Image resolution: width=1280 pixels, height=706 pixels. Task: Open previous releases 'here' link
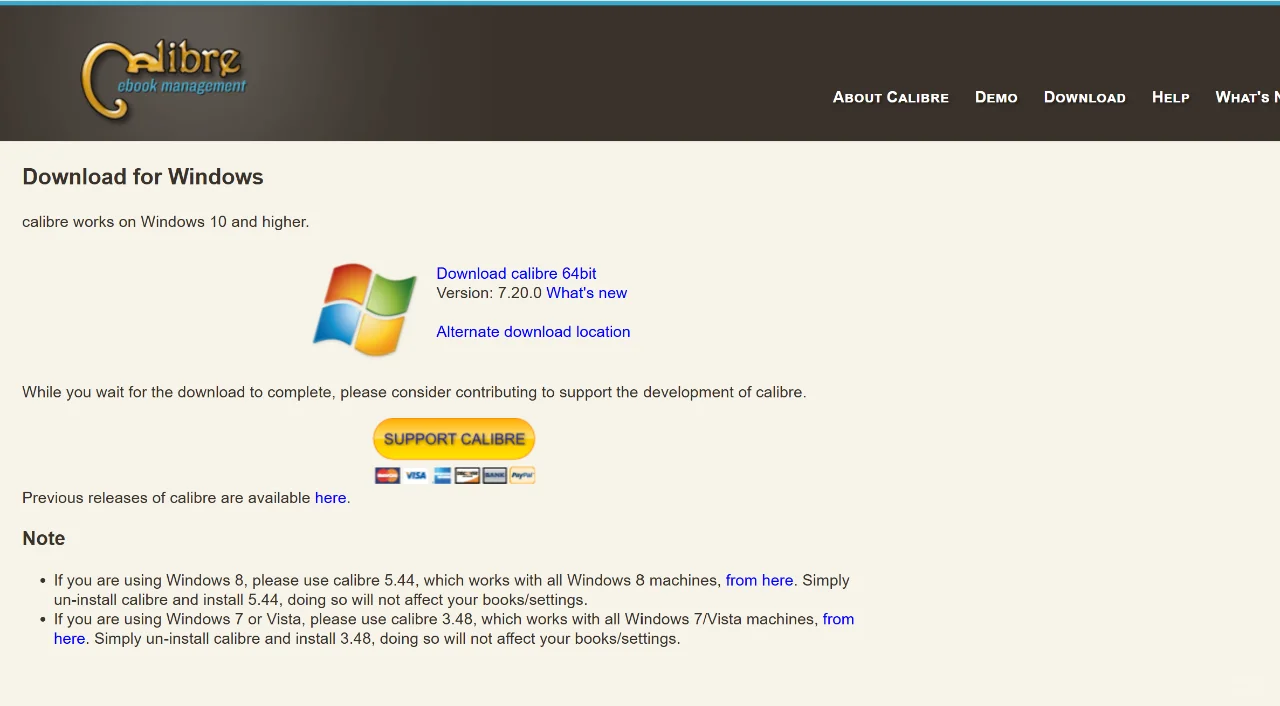330,498
